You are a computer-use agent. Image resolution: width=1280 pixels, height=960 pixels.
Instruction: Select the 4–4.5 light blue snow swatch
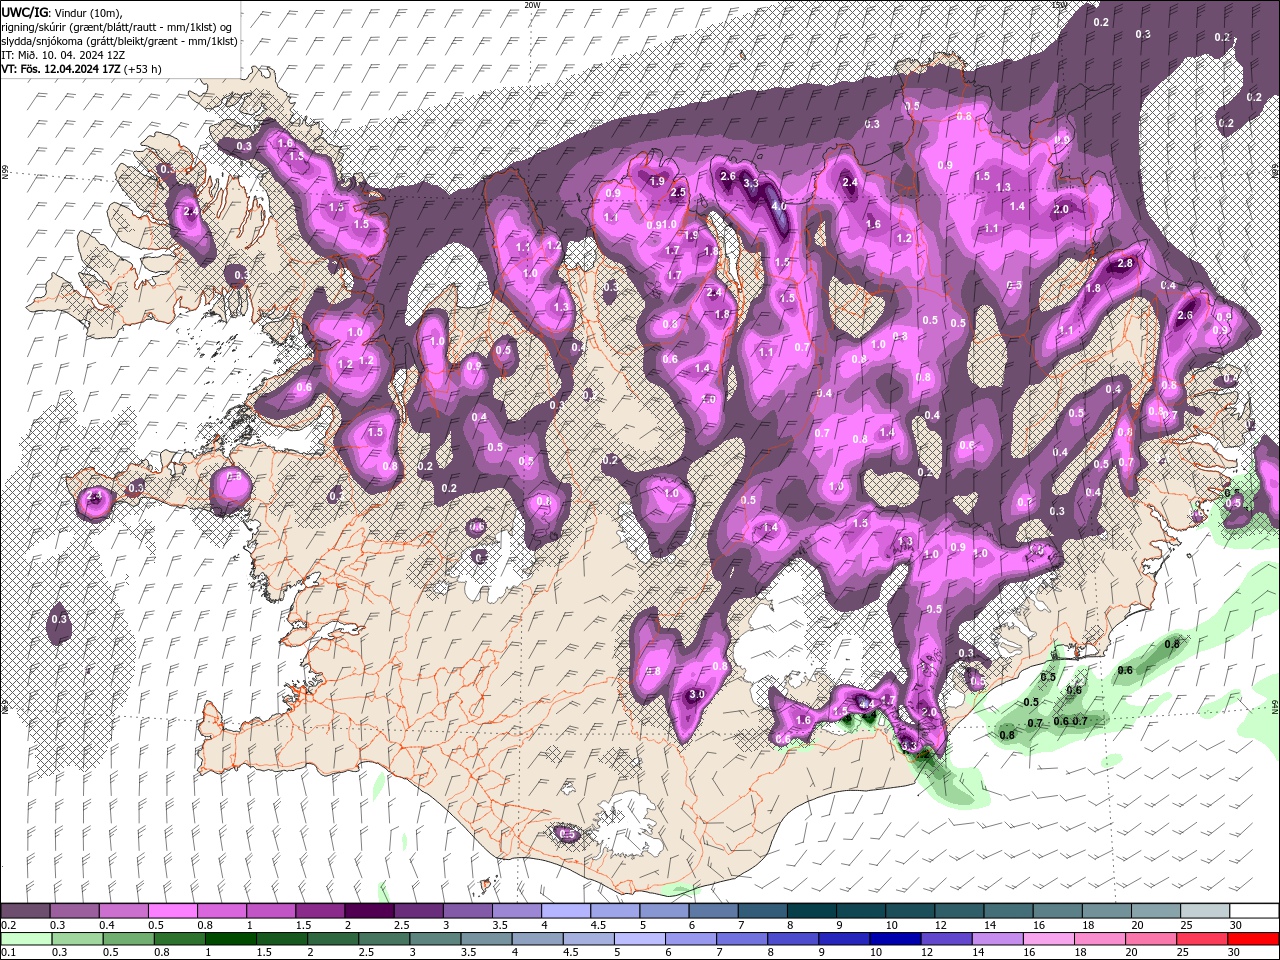pyautogui.click(x=565, y=911)
